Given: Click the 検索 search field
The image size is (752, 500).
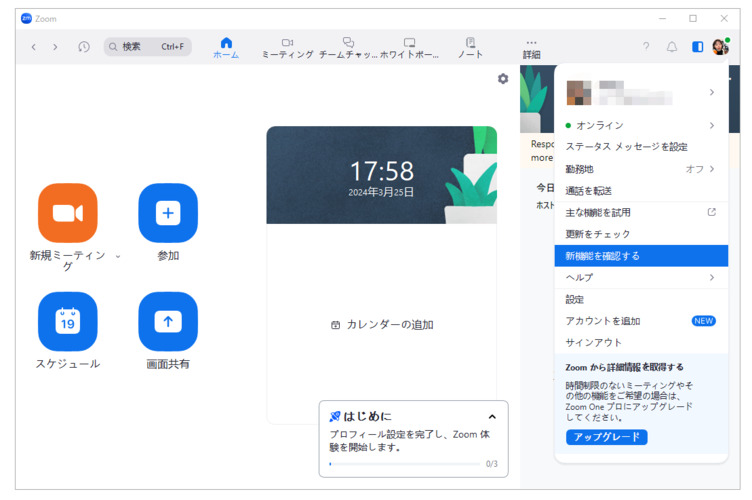Looking at the screenshot, I should 147,47.
